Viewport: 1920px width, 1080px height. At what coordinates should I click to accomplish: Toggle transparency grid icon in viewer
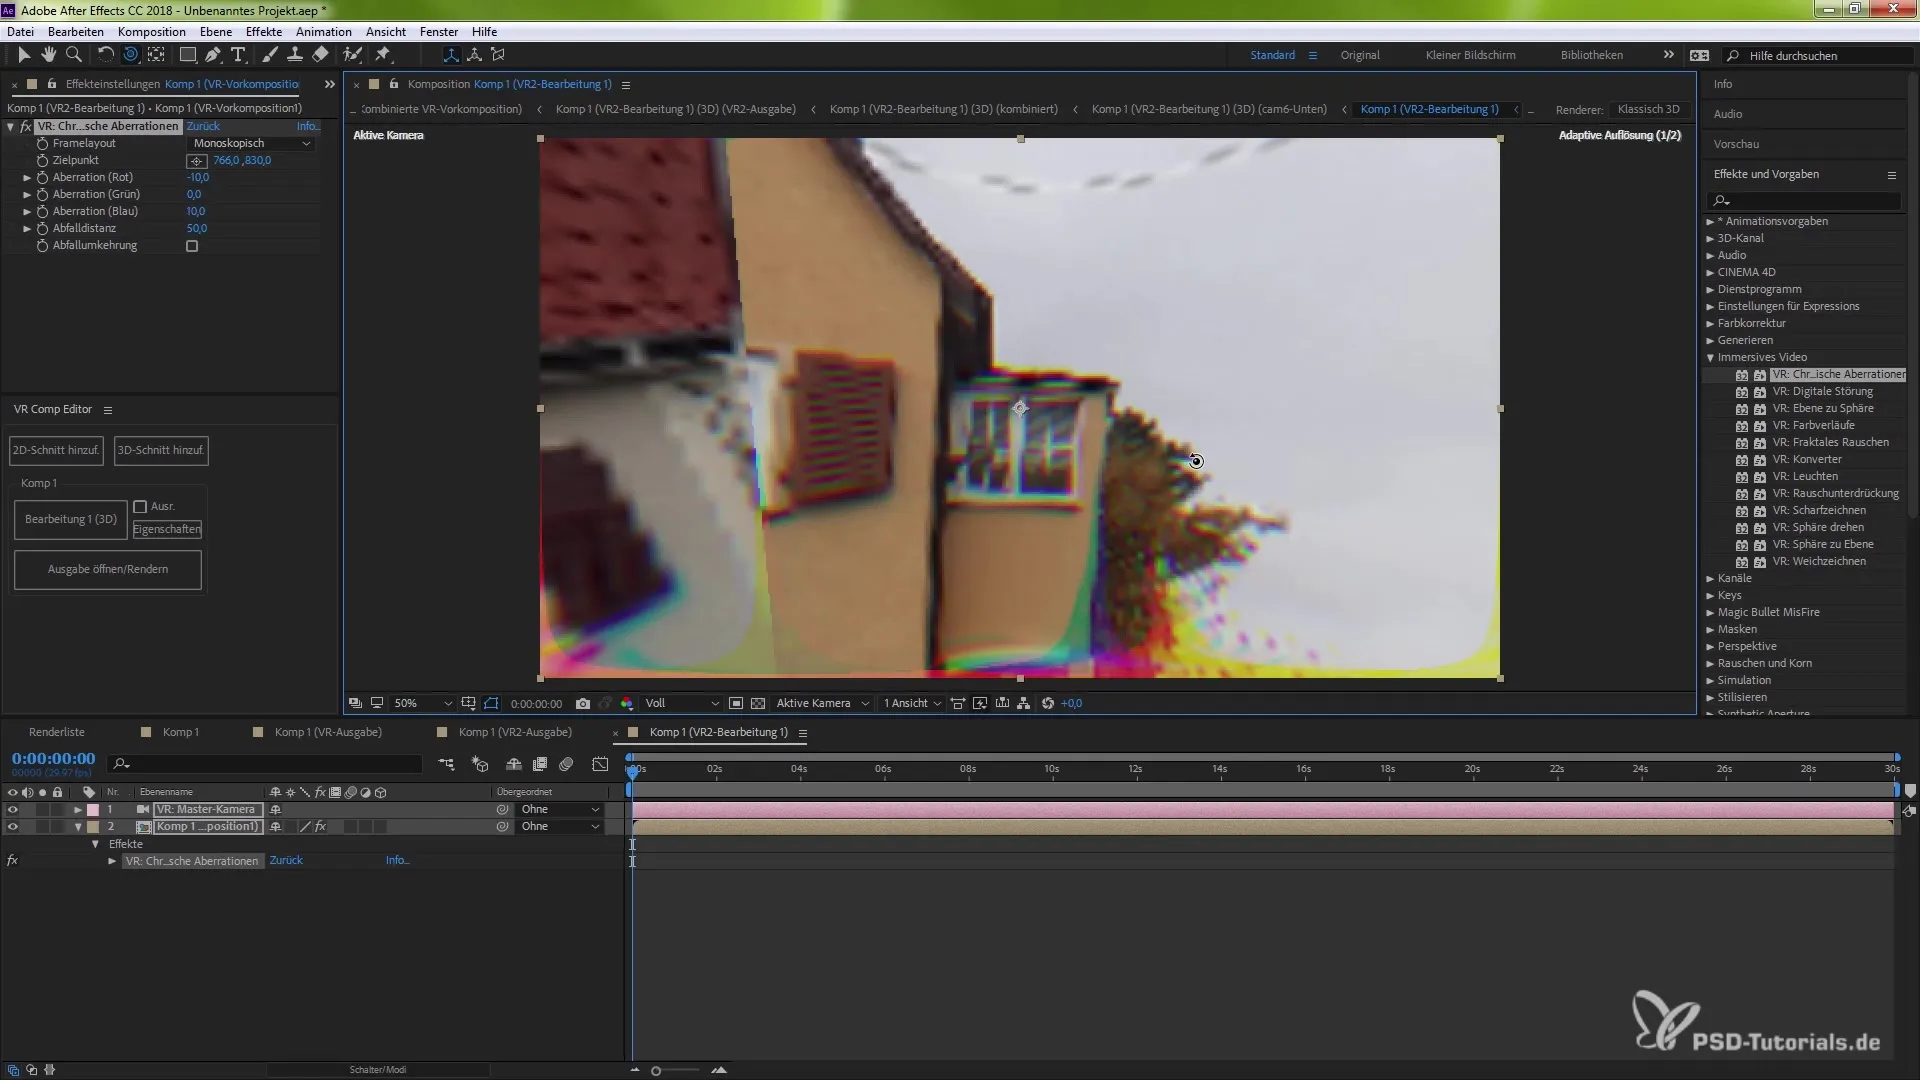tap(758, 703)
